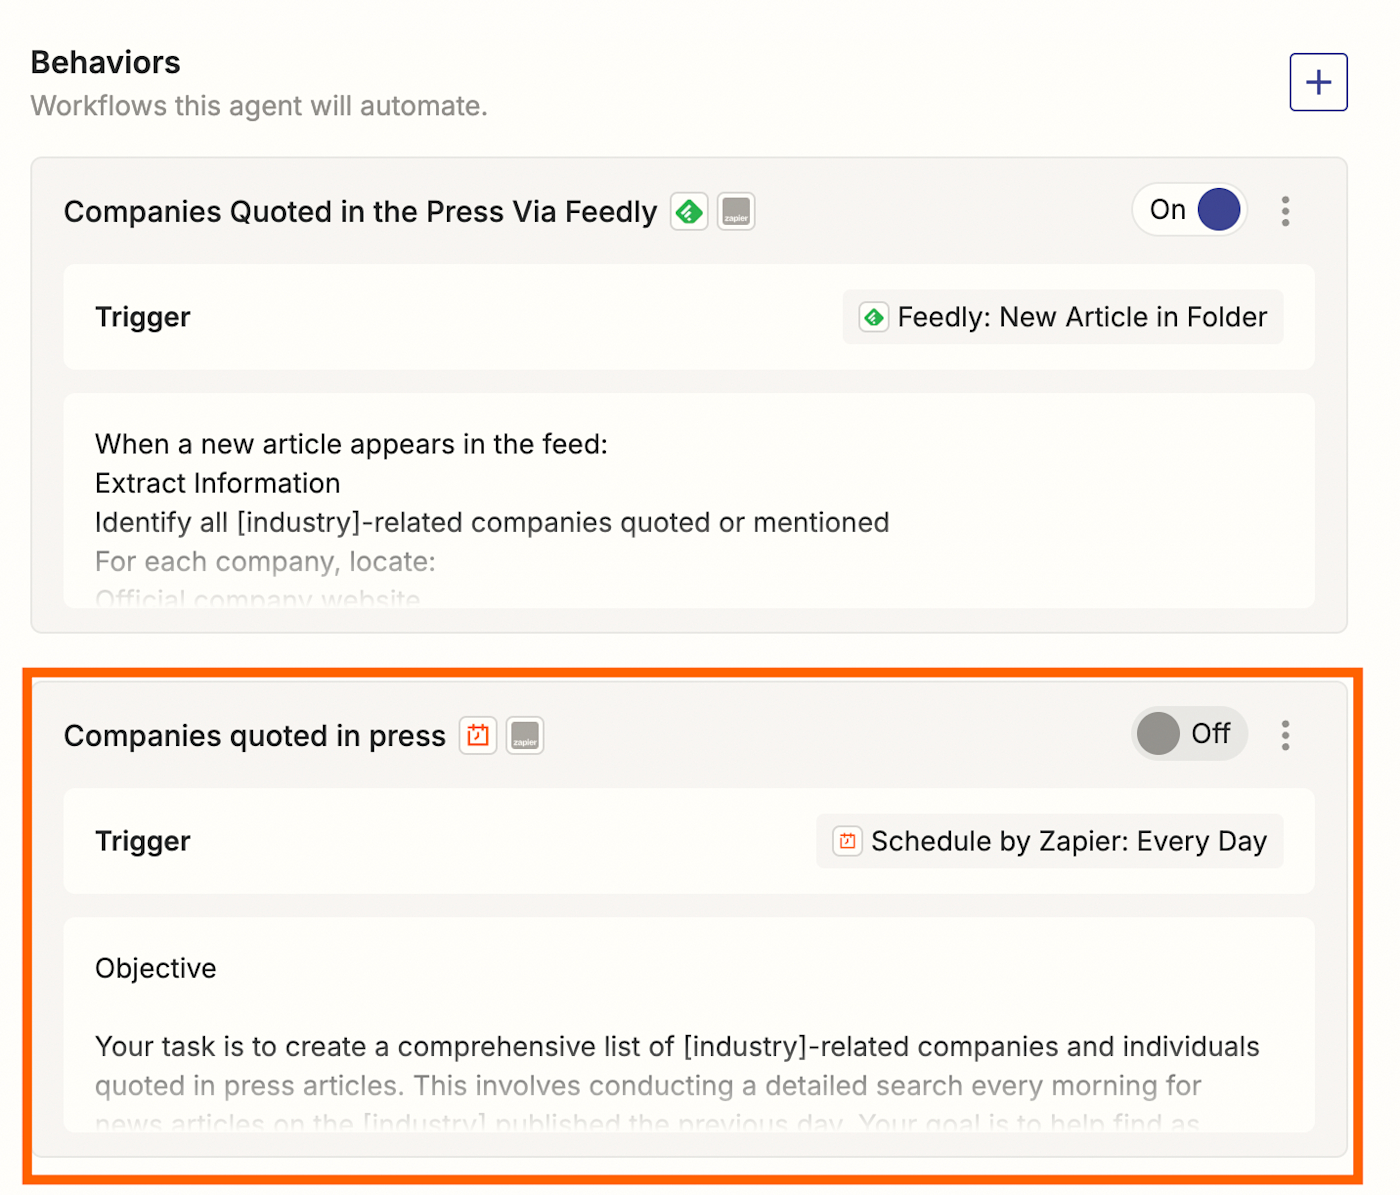Select Feedly: New Article in Folder trigger
Image resolution: width=1400 pixels, height=1195 pixels.
click(1063, 317)
